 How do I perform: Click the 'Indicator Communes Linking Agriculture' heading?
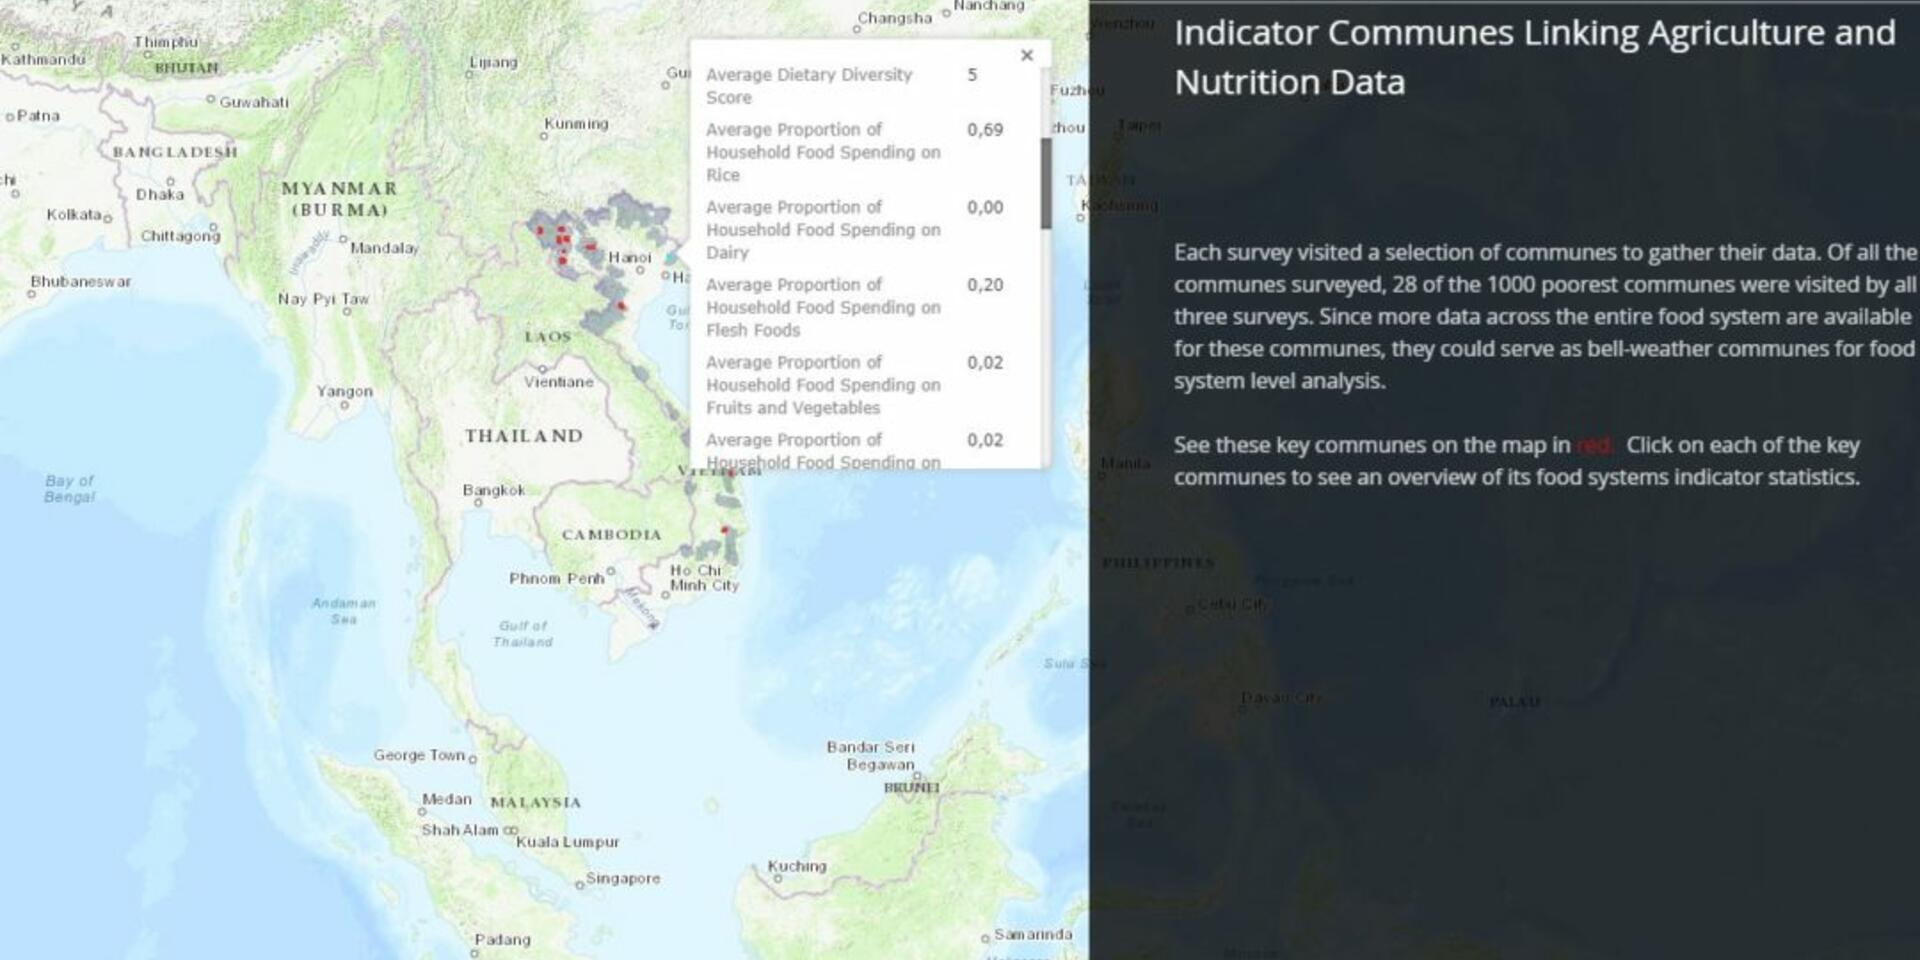click(1534, 57)
